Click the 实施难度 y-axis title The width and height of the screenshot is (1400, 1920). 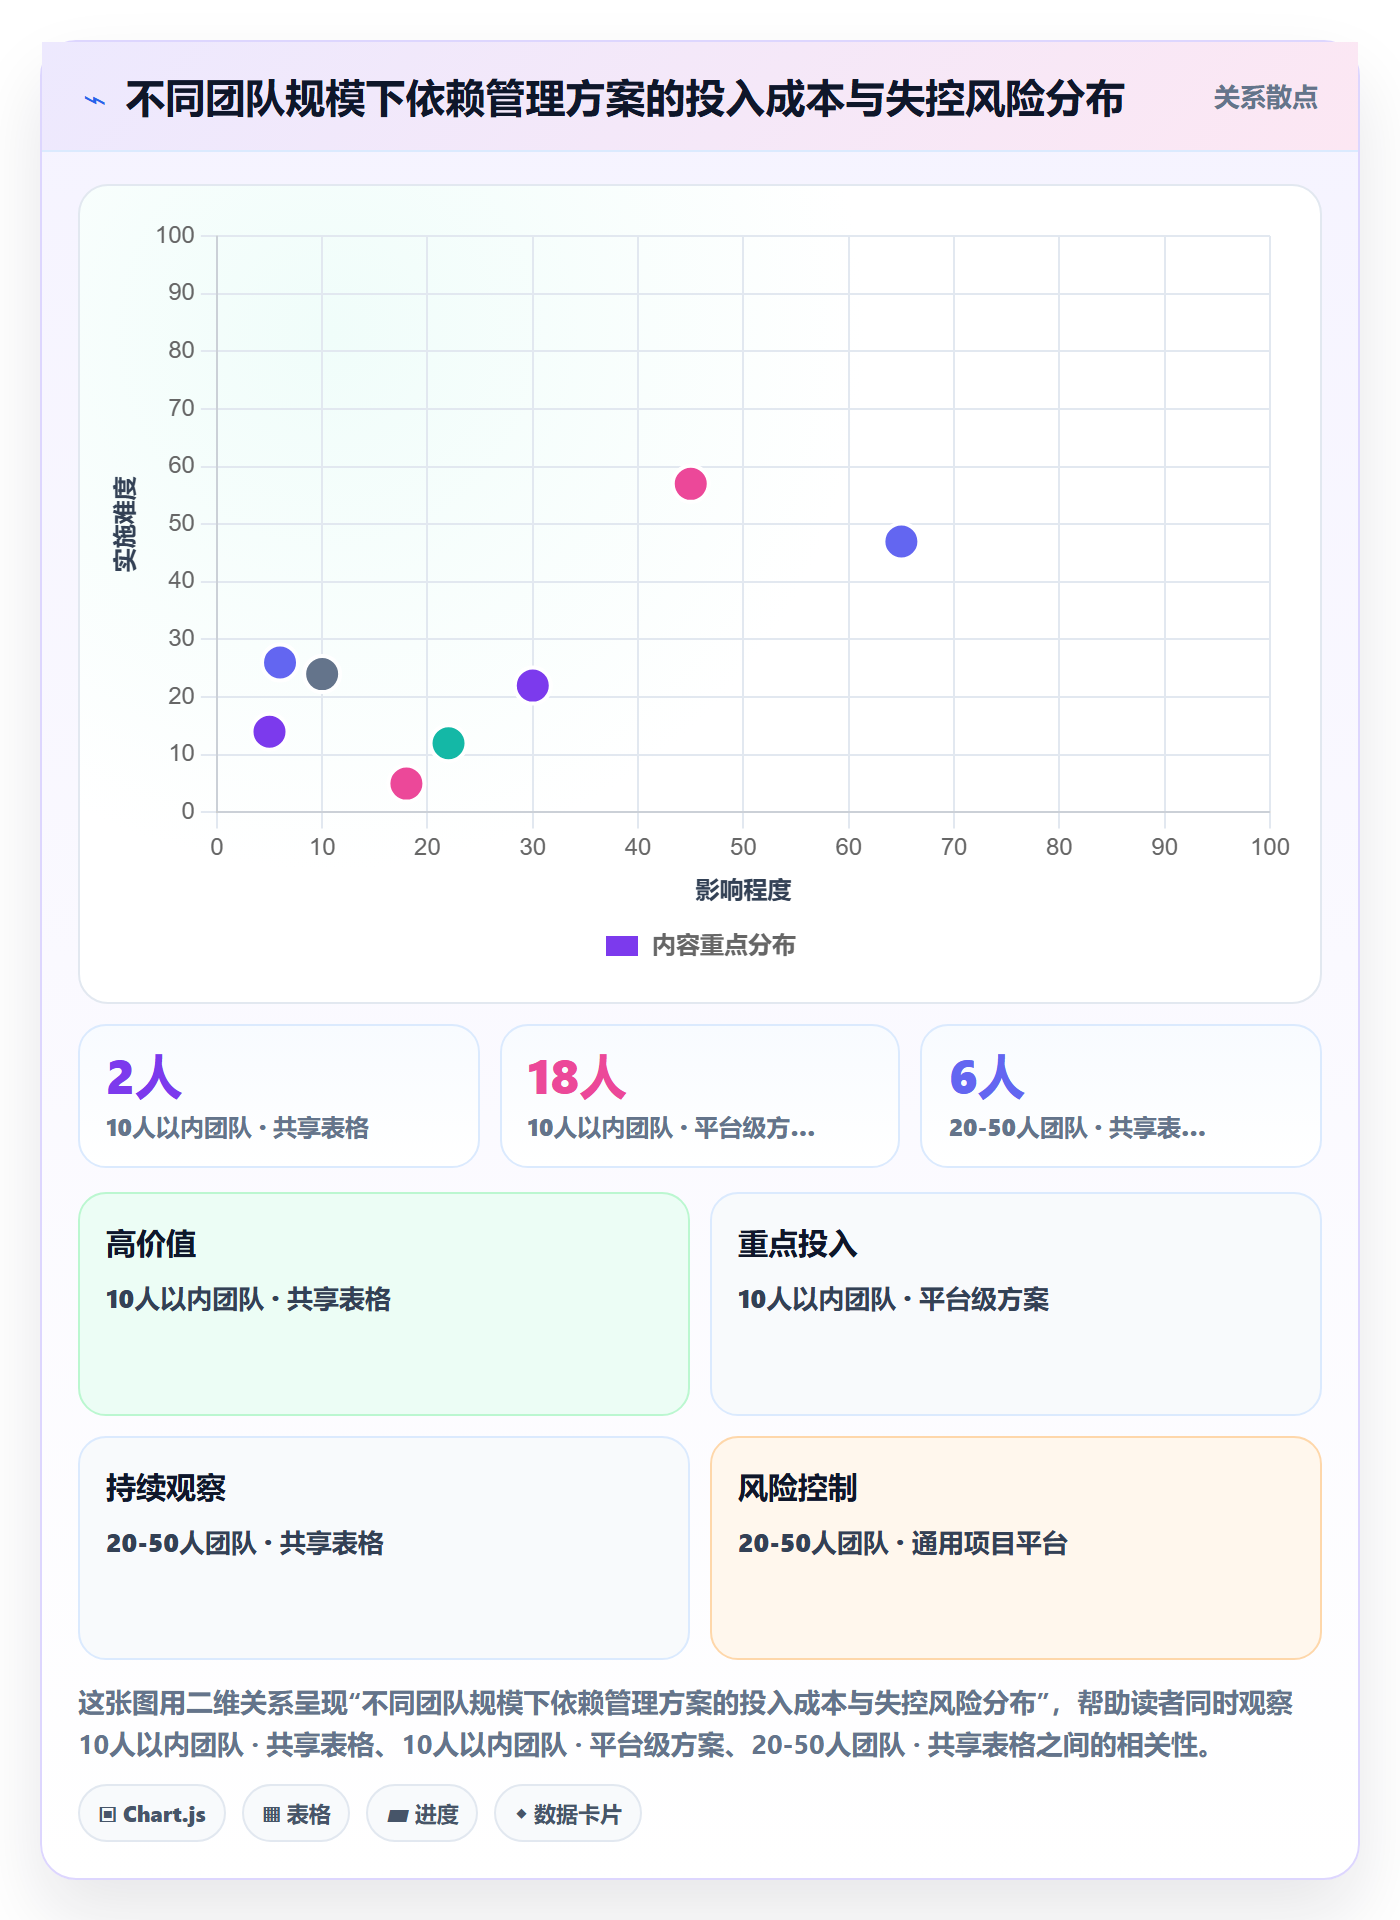tap(125, 524)
